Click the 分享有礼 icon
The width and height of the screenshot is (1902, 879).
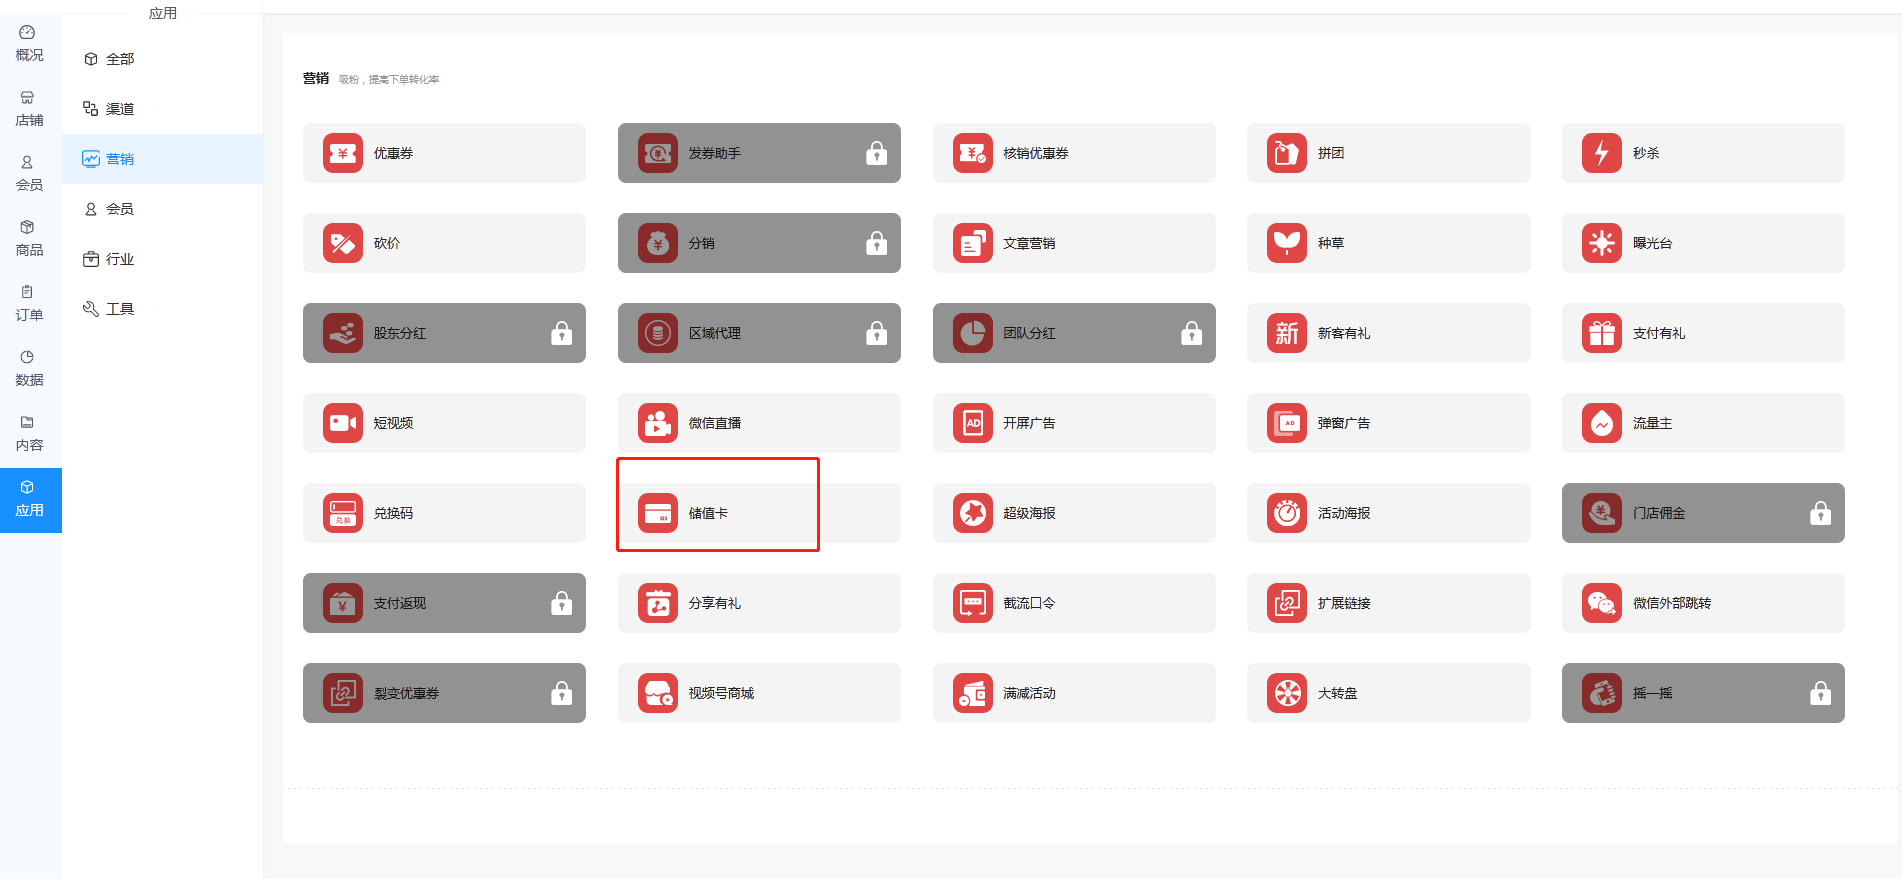click(x=658, y=603)
